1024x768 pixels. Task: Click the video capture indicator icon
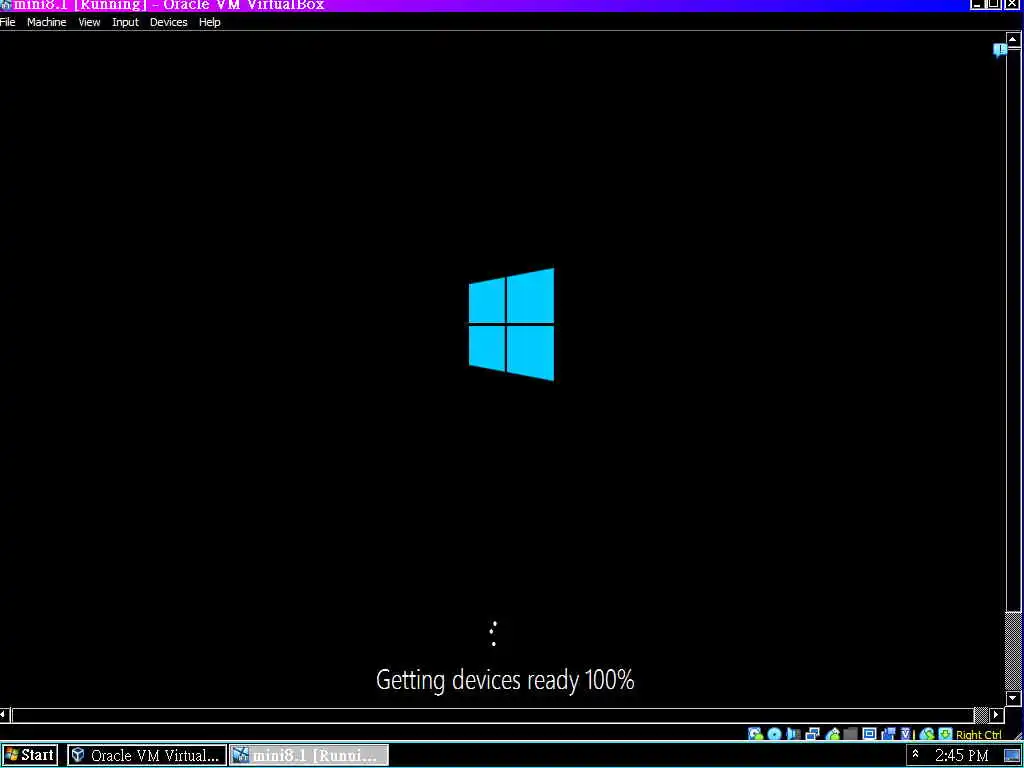pyautogui.click(x=888, y=733)
